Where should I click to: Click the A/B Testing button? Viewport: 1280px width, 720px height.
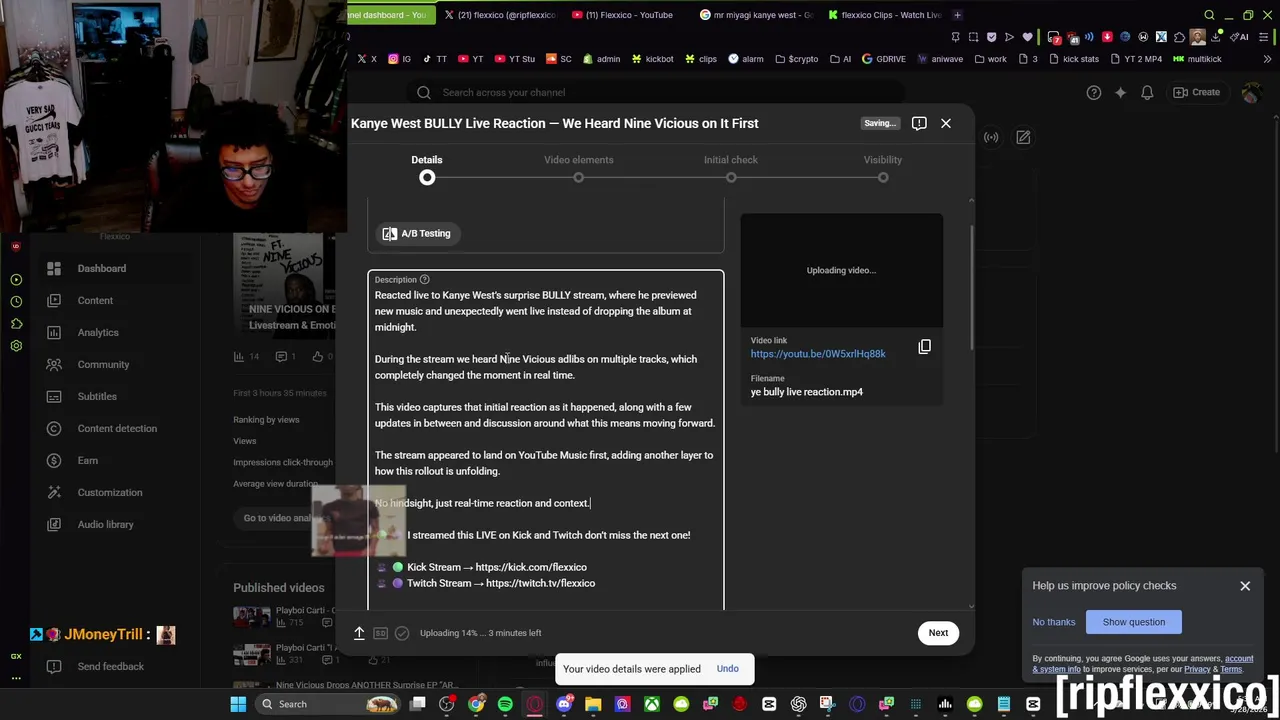coord(416,233)
